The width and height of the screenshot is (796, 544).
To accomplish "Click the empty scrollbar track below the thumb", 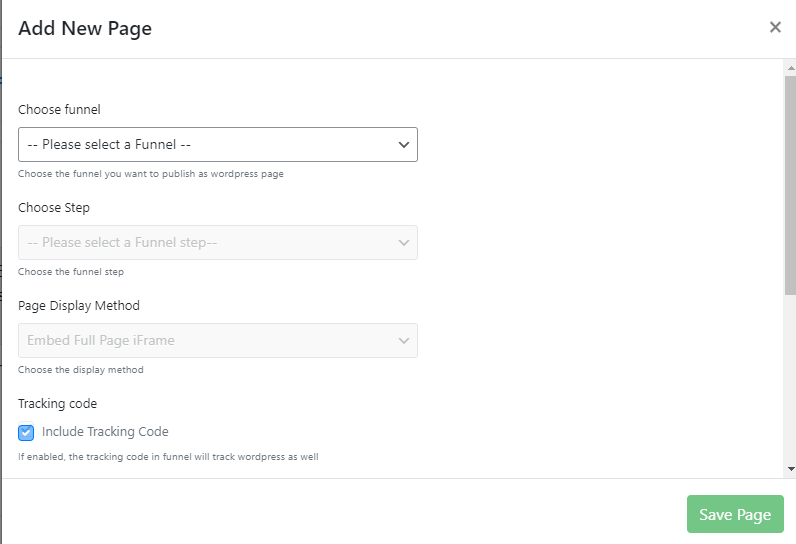I will coord(790,380).
